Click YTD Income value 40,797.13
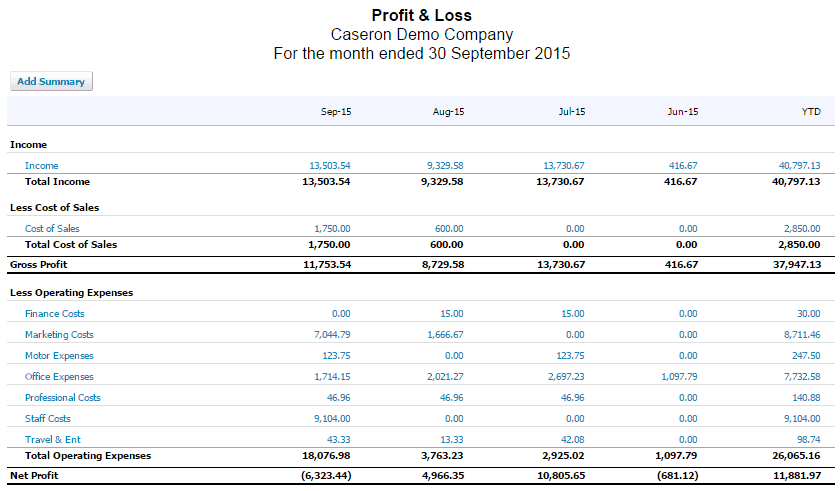 799,165
